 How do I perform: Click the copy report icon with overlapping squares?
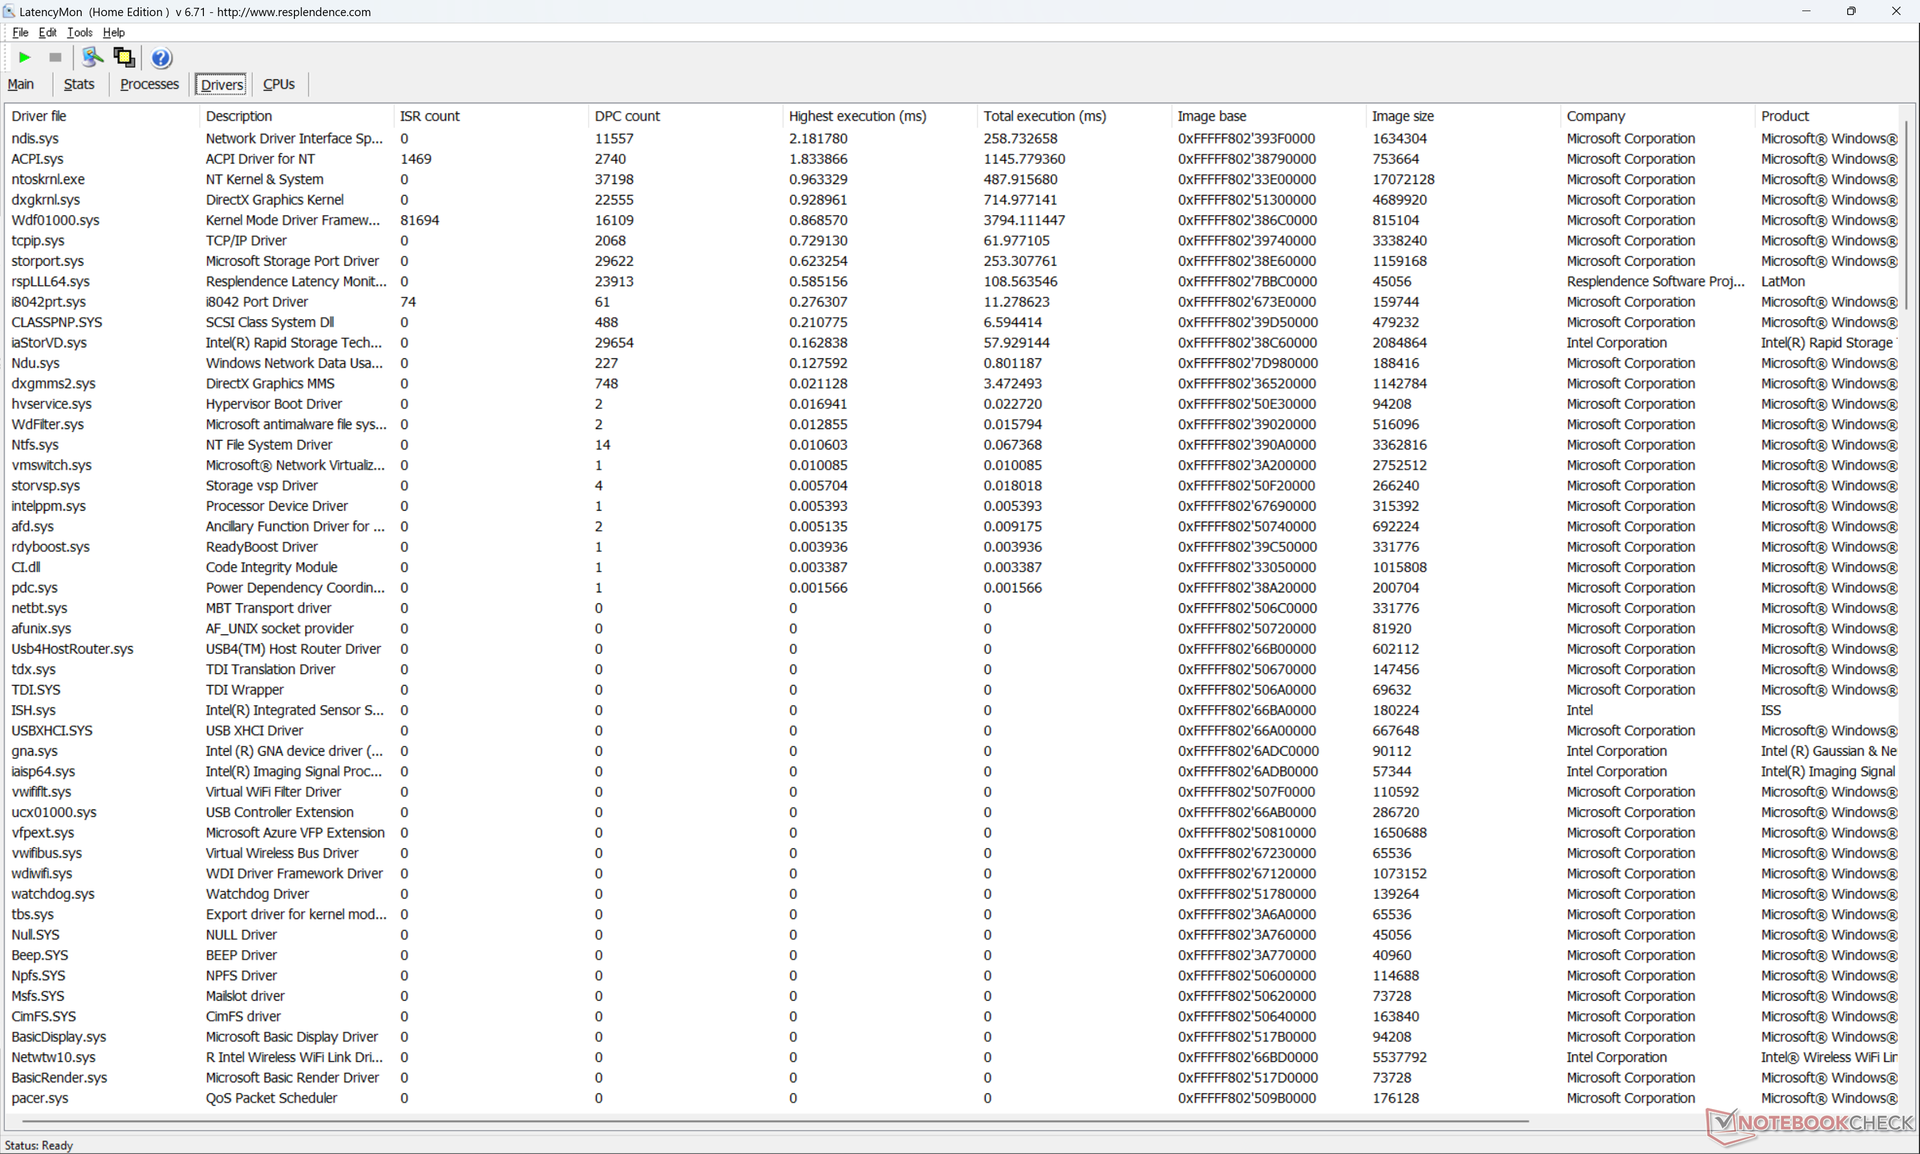pyautogui.click(x=124, y=58)
